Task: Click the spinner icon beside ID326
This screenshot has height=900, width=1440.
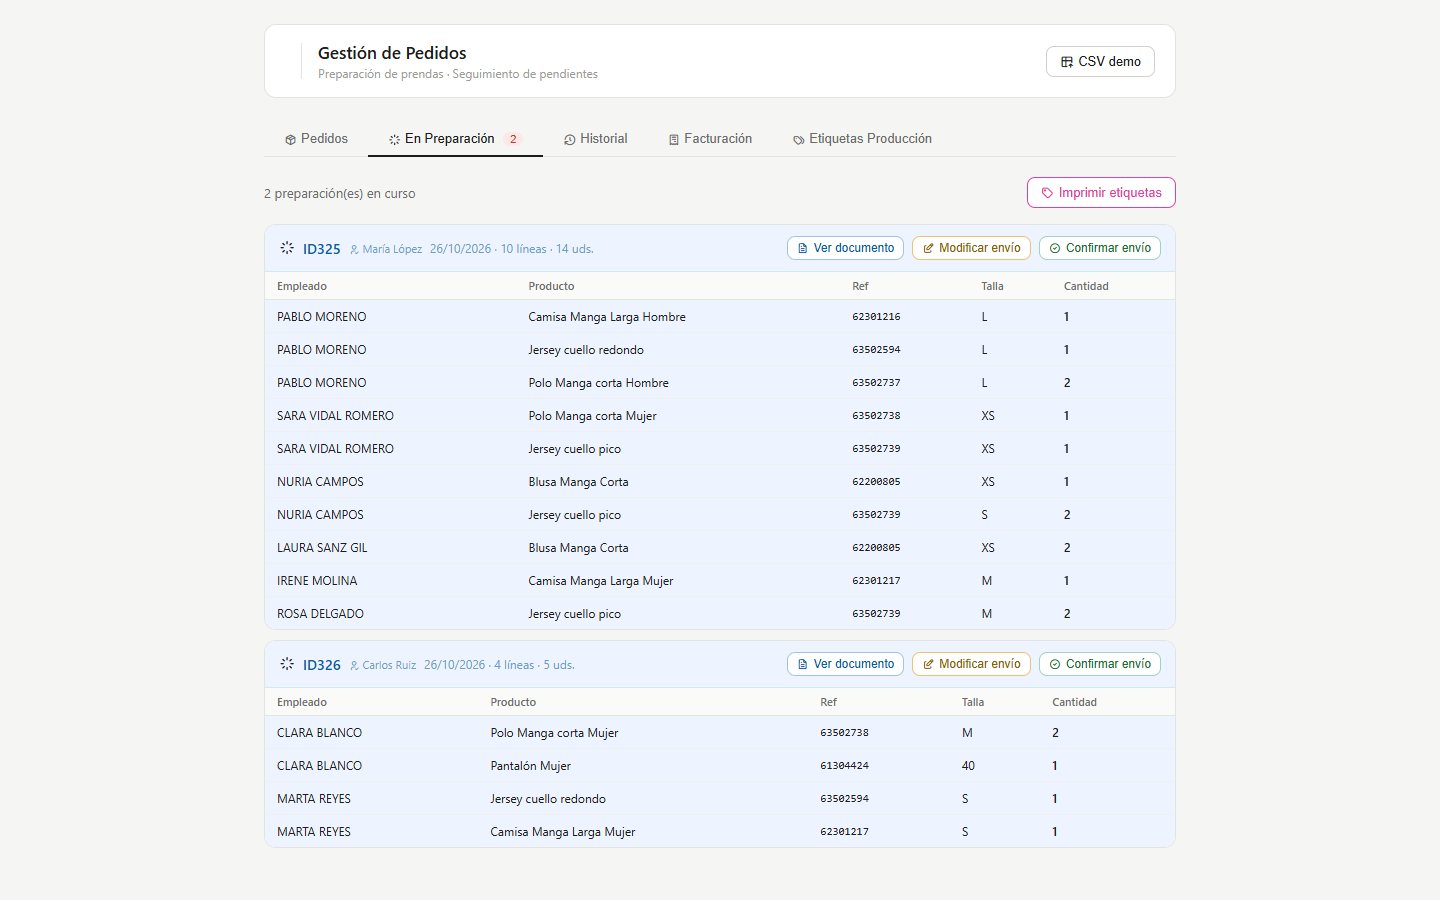Action: click(x=287, y=663)
